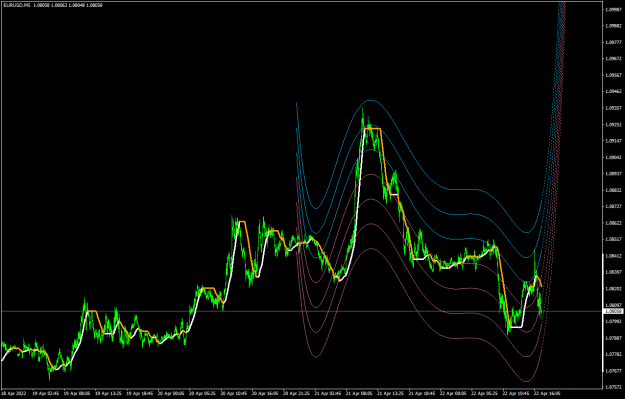Viewport: 625px width, 399px height.
Task: Click price scale value 1.07572
Action: click(x=613, y=387)
